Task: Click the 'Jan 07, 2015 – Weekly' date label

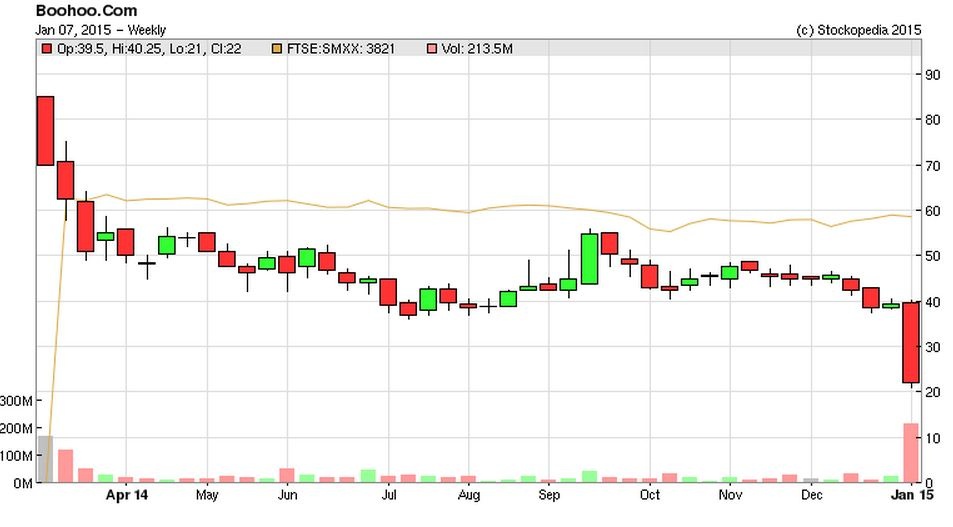Action: point(100,30)
